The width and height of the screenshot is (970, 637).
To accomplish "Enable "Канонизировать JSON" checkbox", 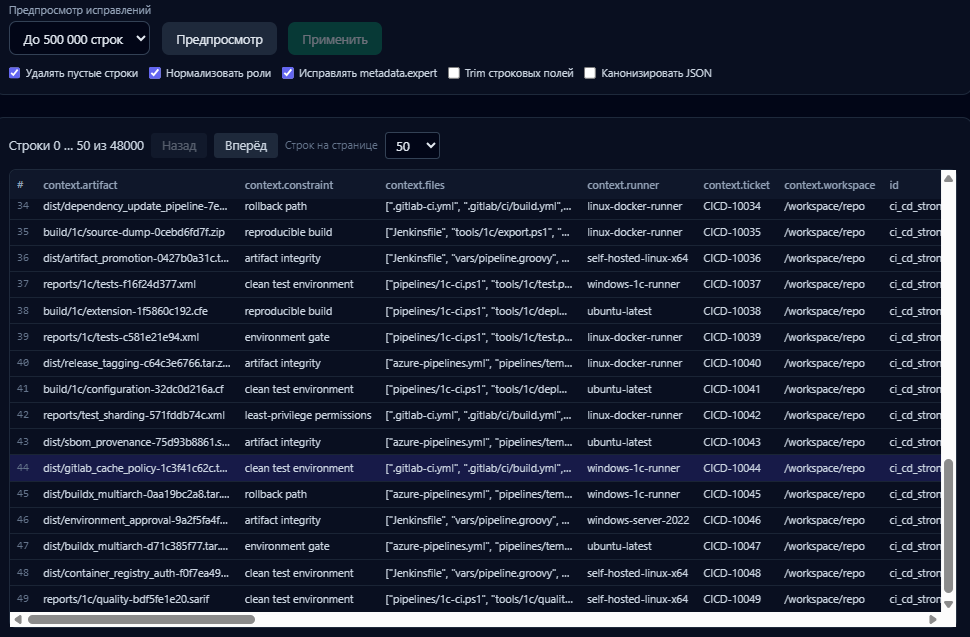I will tap(590, 73).
